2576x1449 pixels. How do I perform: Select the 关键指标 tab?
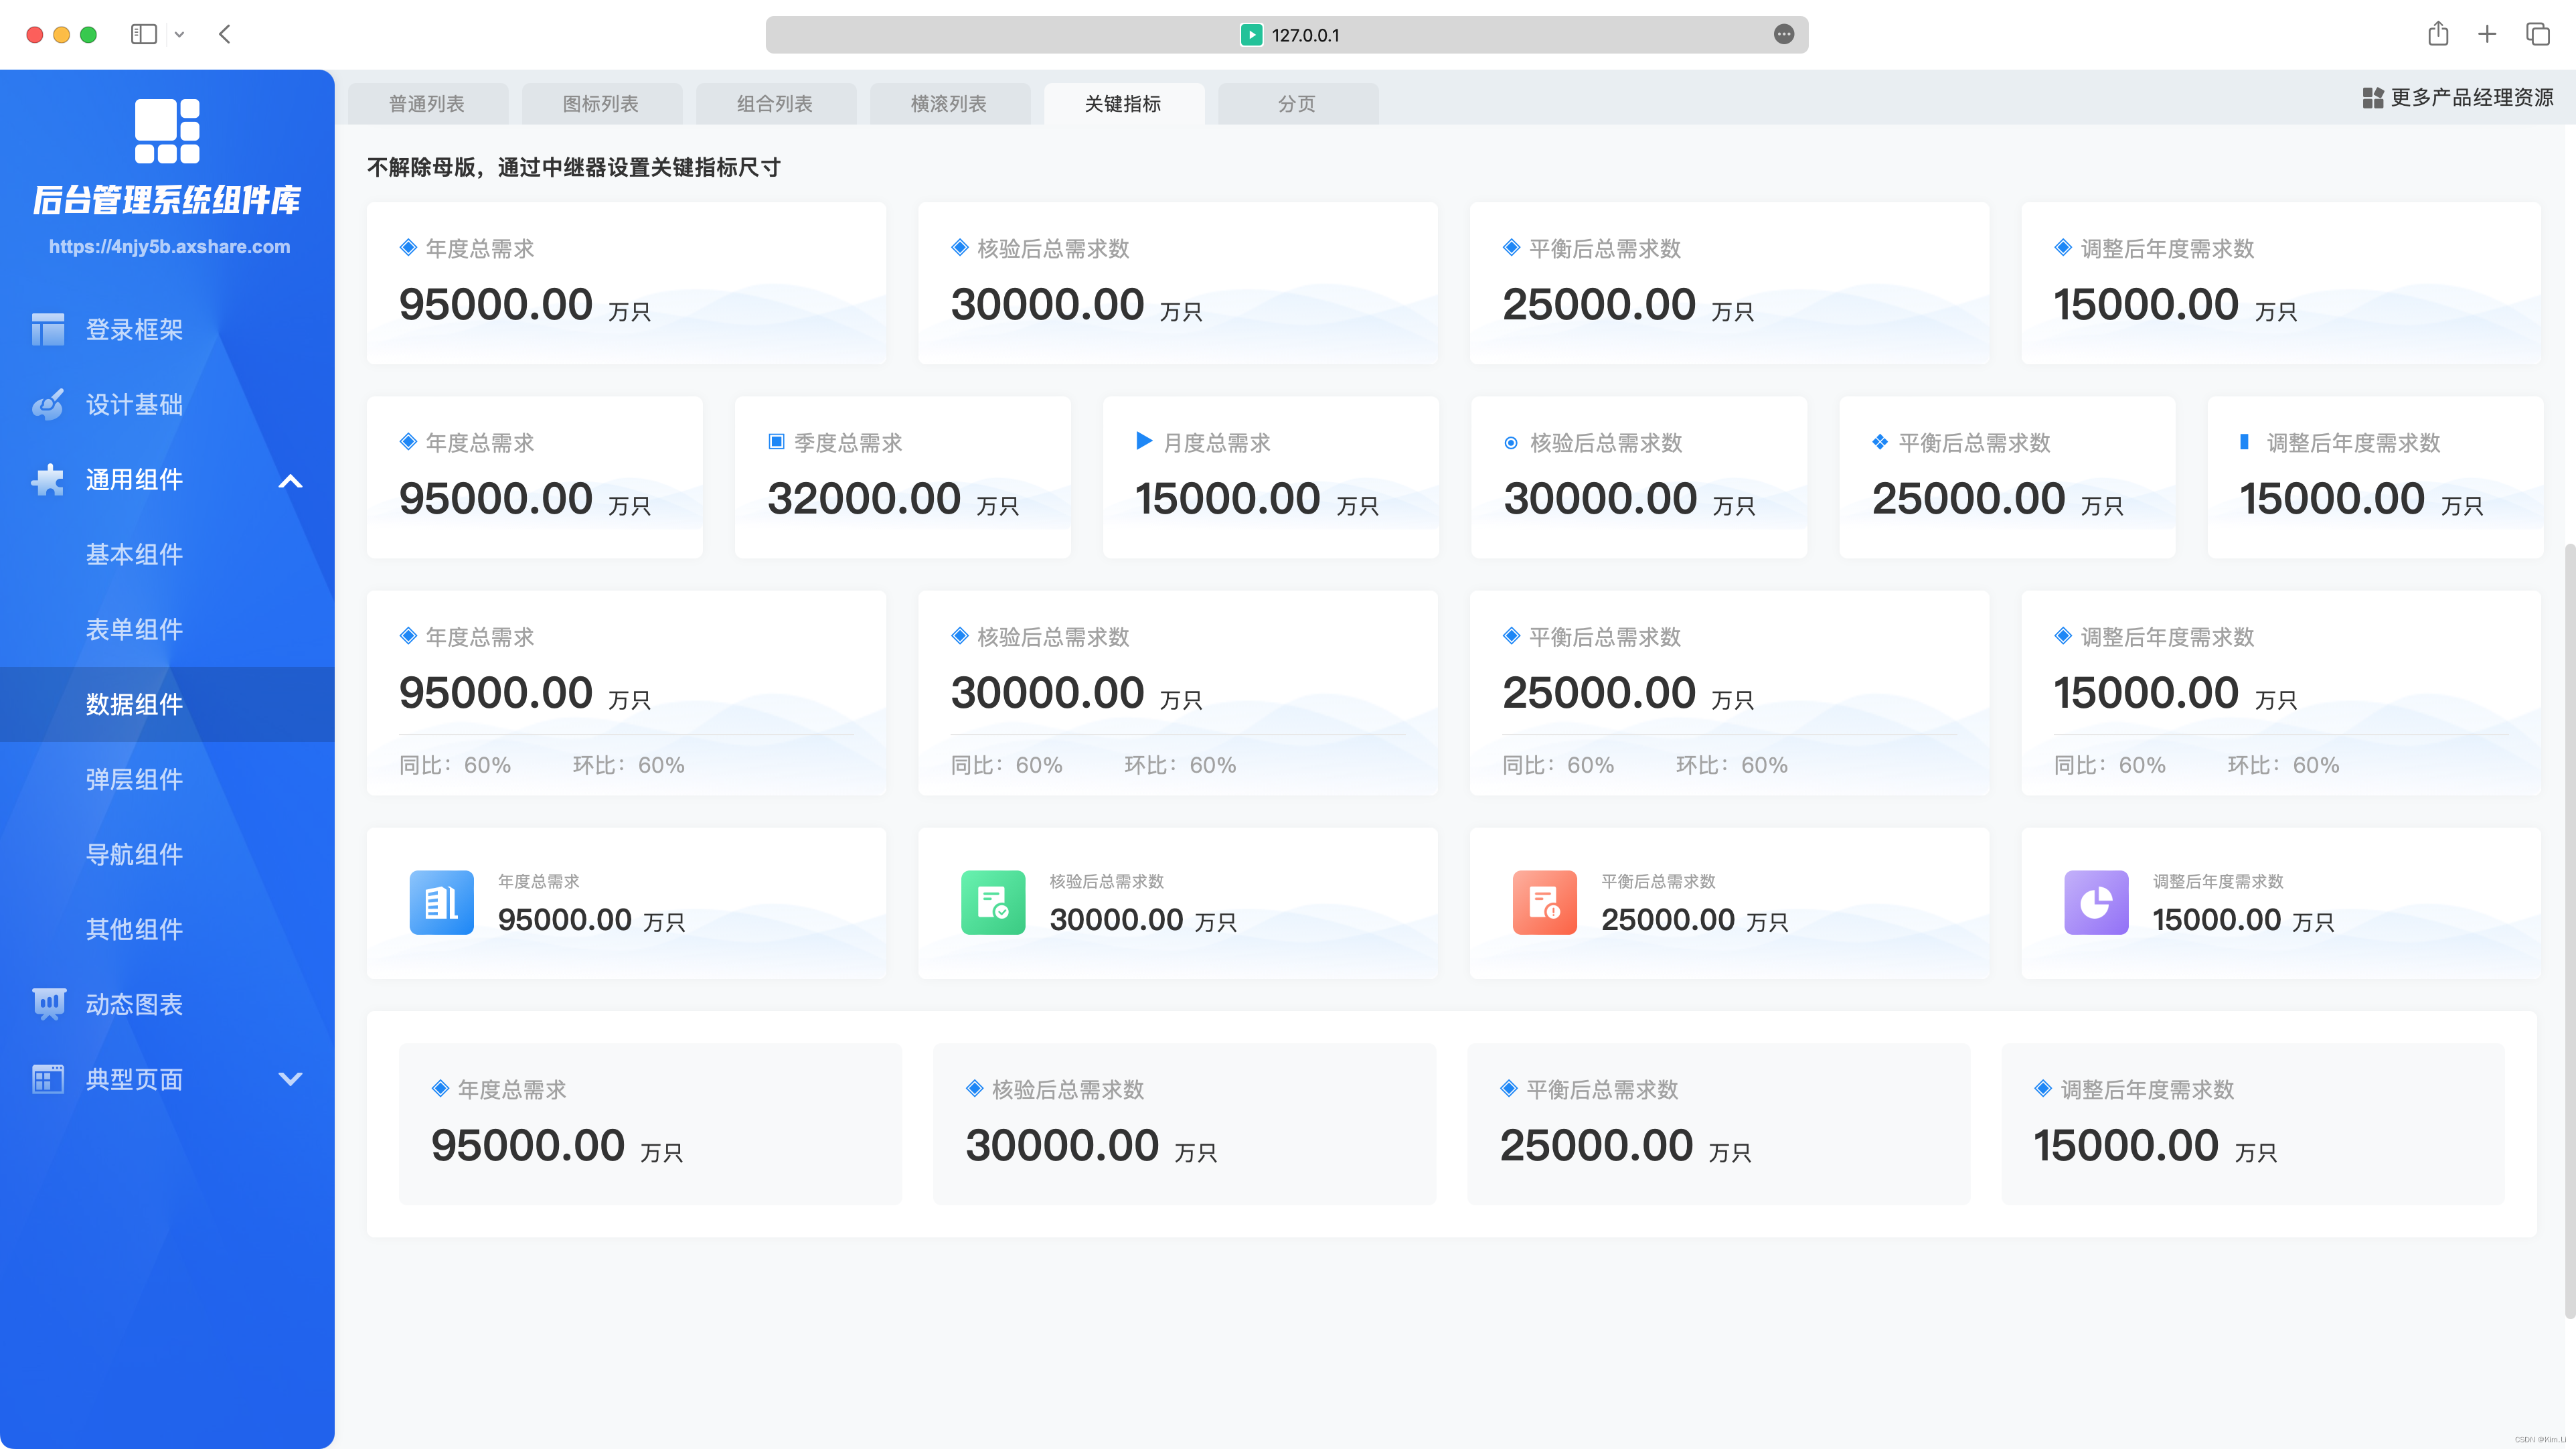[x=1123, y=104]
